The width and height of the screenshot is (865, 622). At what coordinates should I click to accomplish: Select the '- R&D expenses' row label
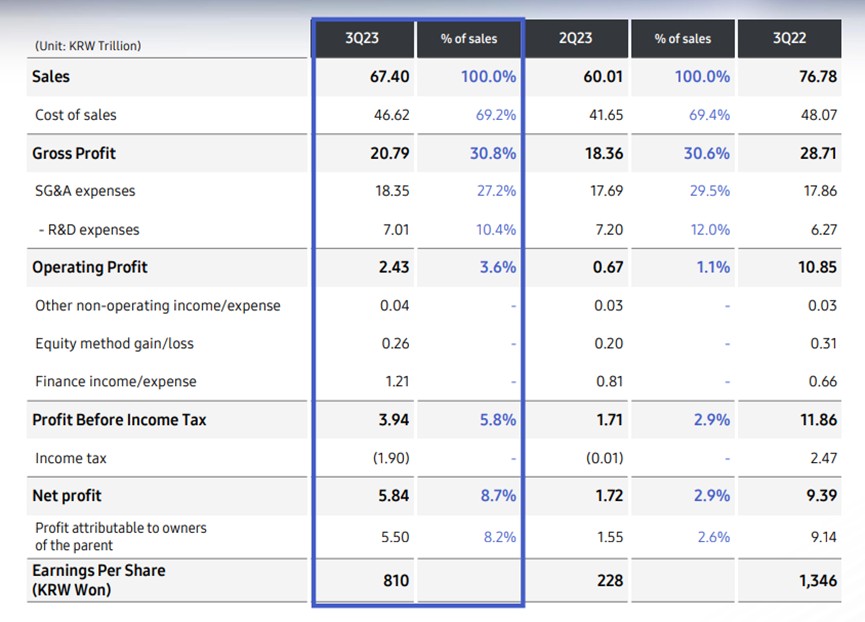tap(87, 229)
